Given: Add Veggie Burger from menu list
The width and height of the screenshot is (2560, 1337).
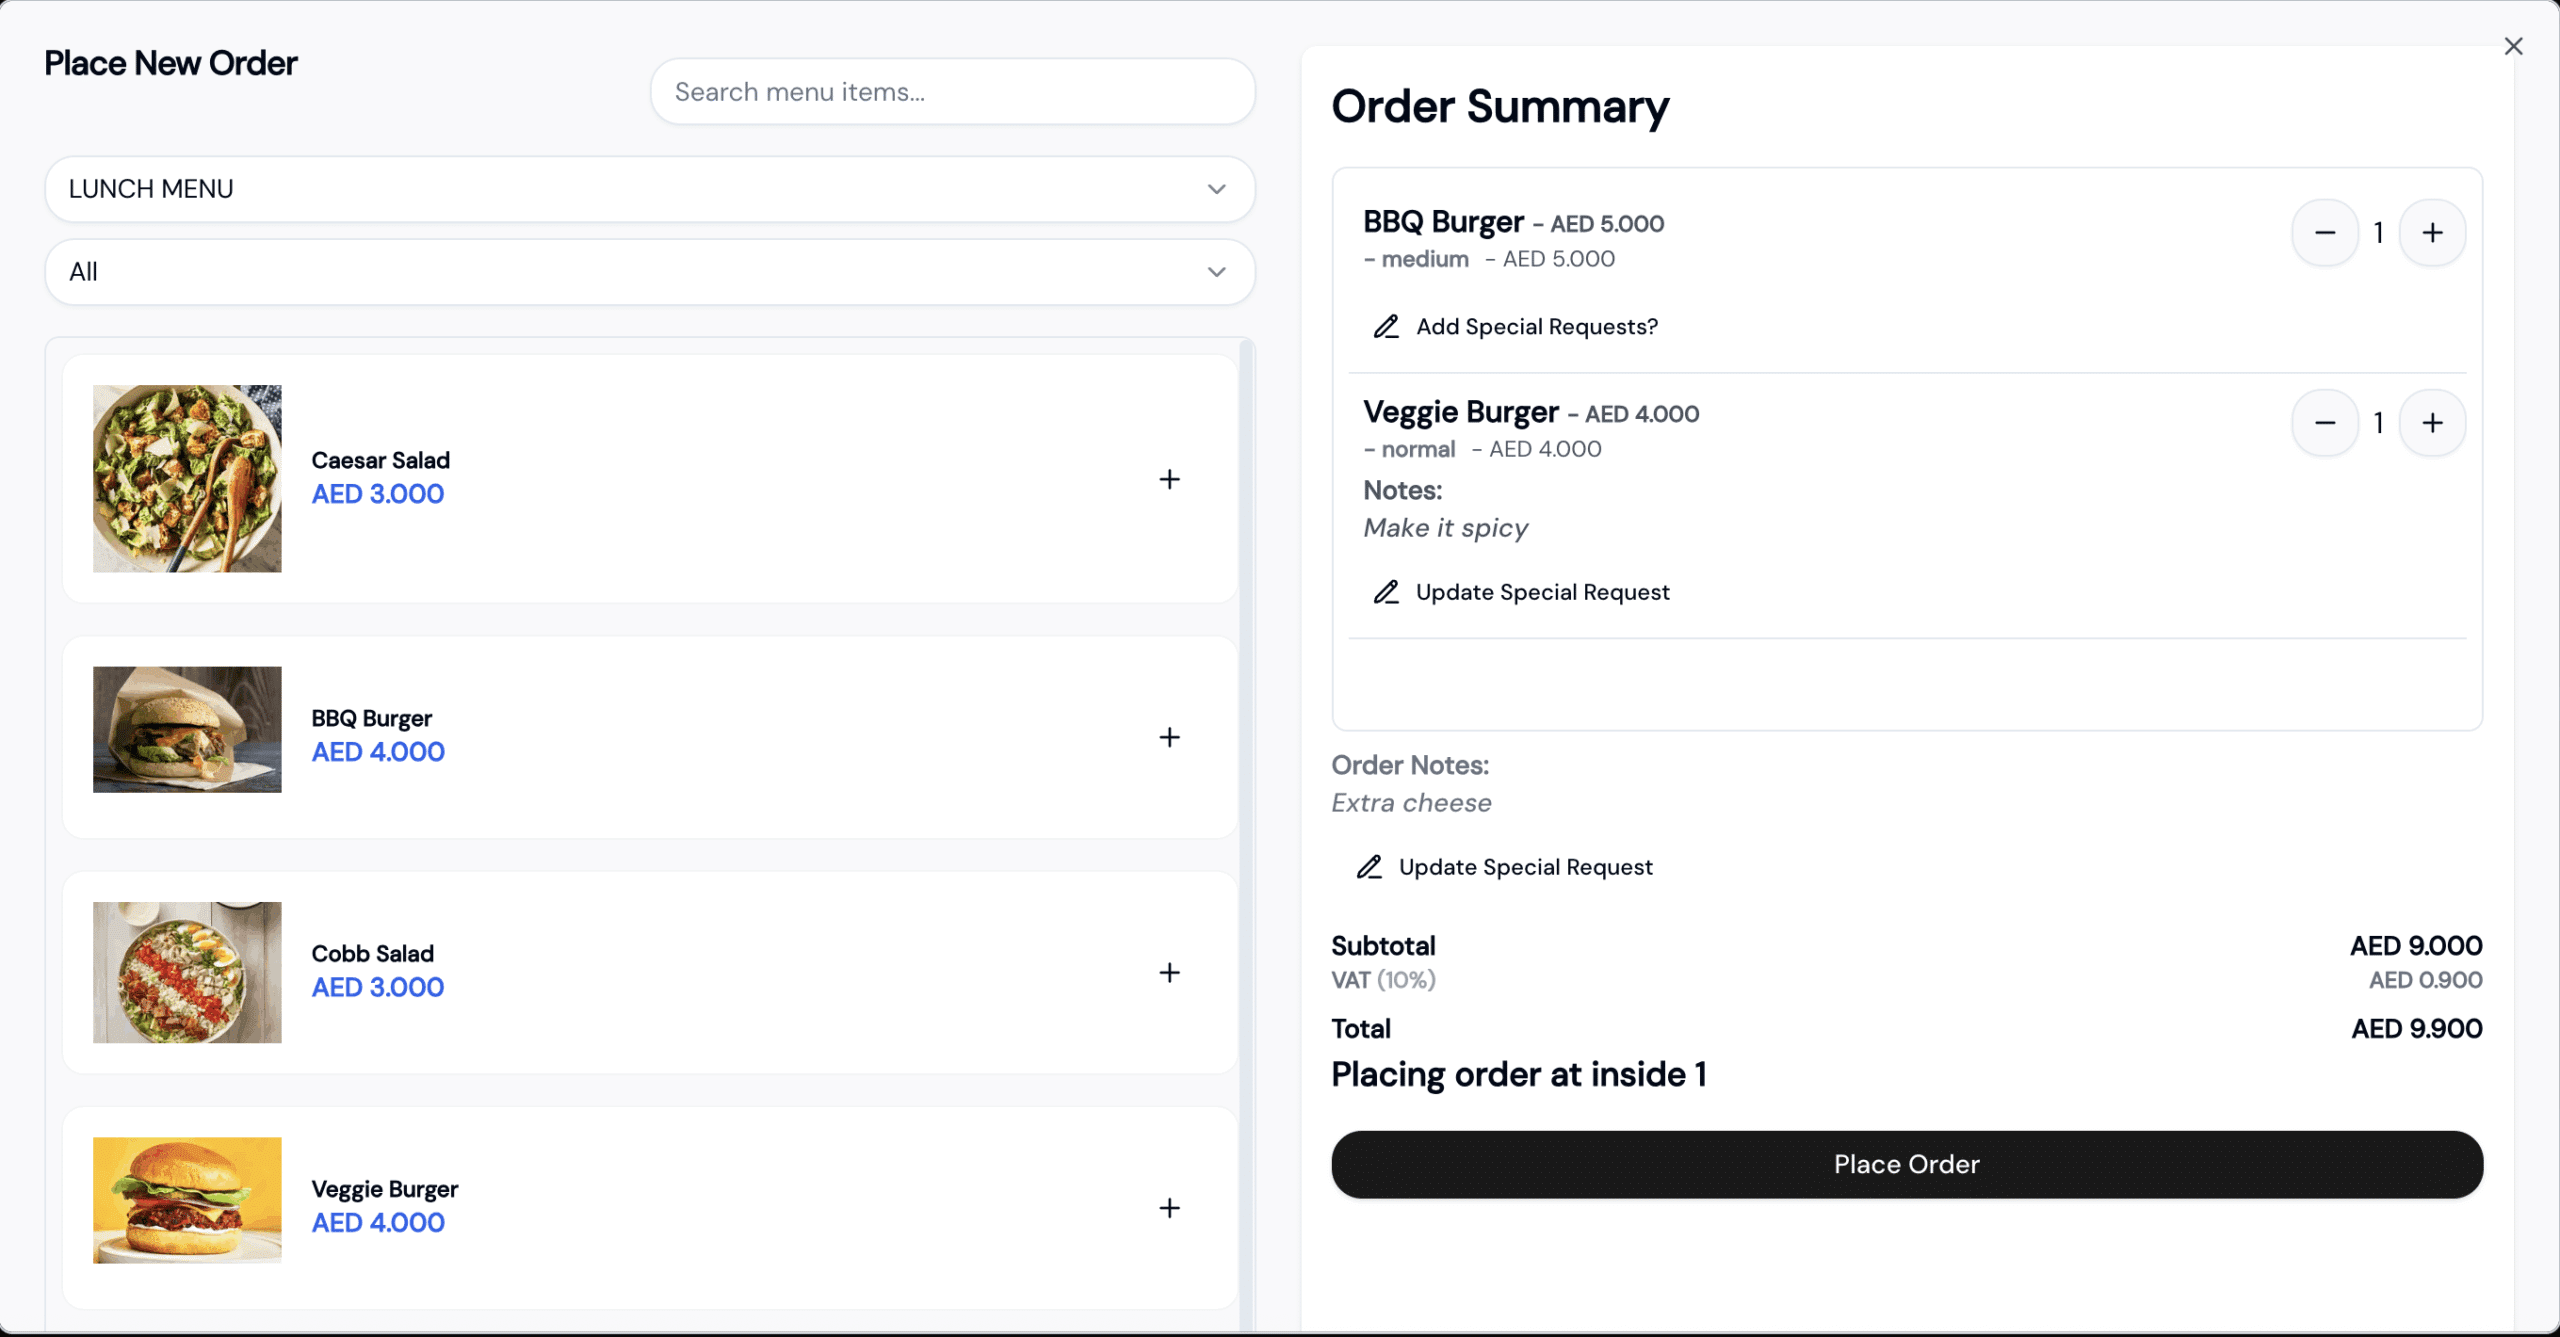Looking at the screenshot, I should click(1169, 1208).
